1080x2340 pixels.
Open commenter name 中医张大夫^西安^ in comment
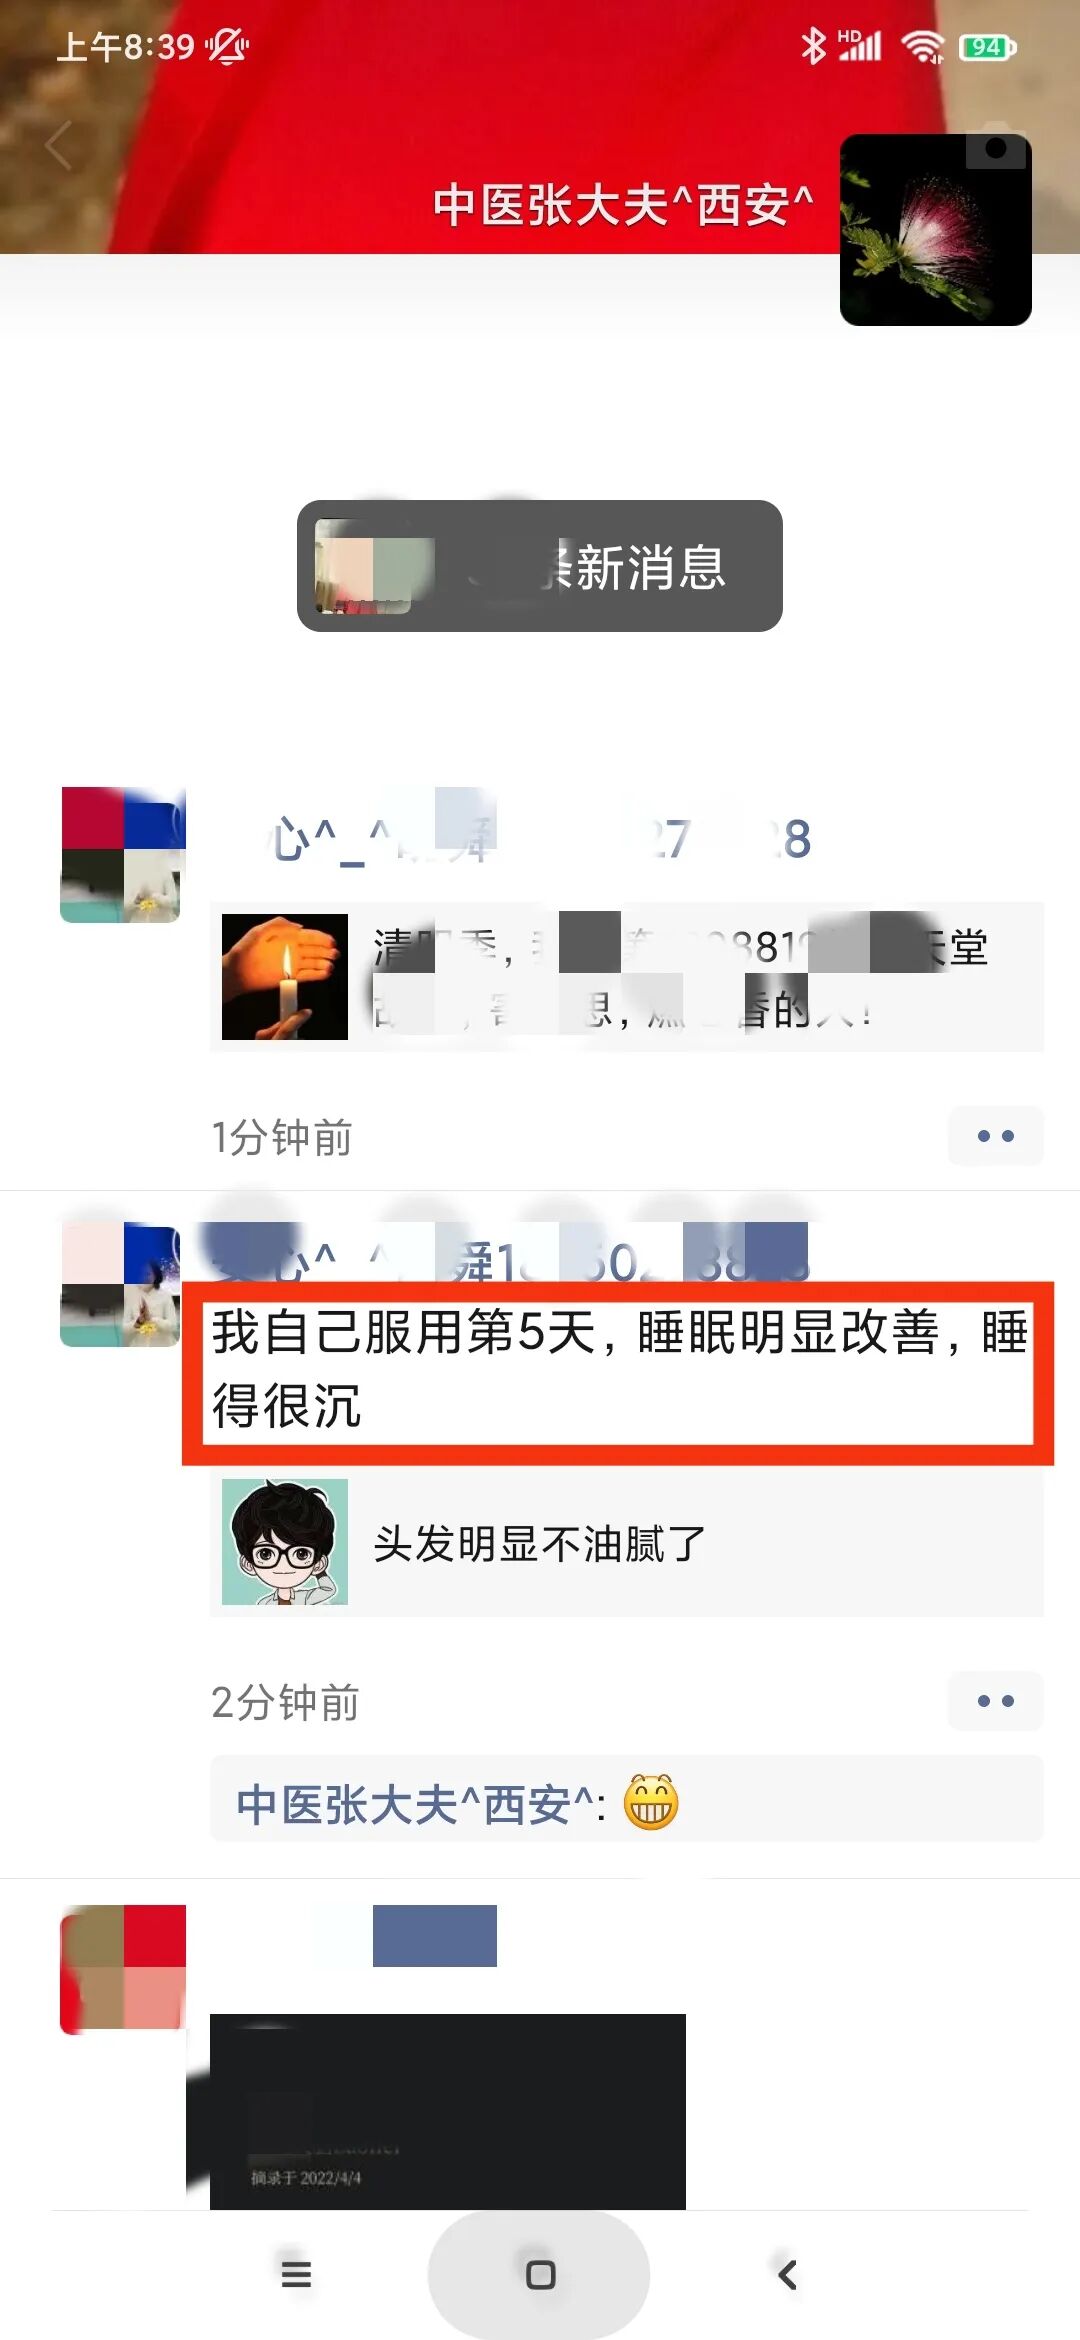click(x=415, y=1805)
